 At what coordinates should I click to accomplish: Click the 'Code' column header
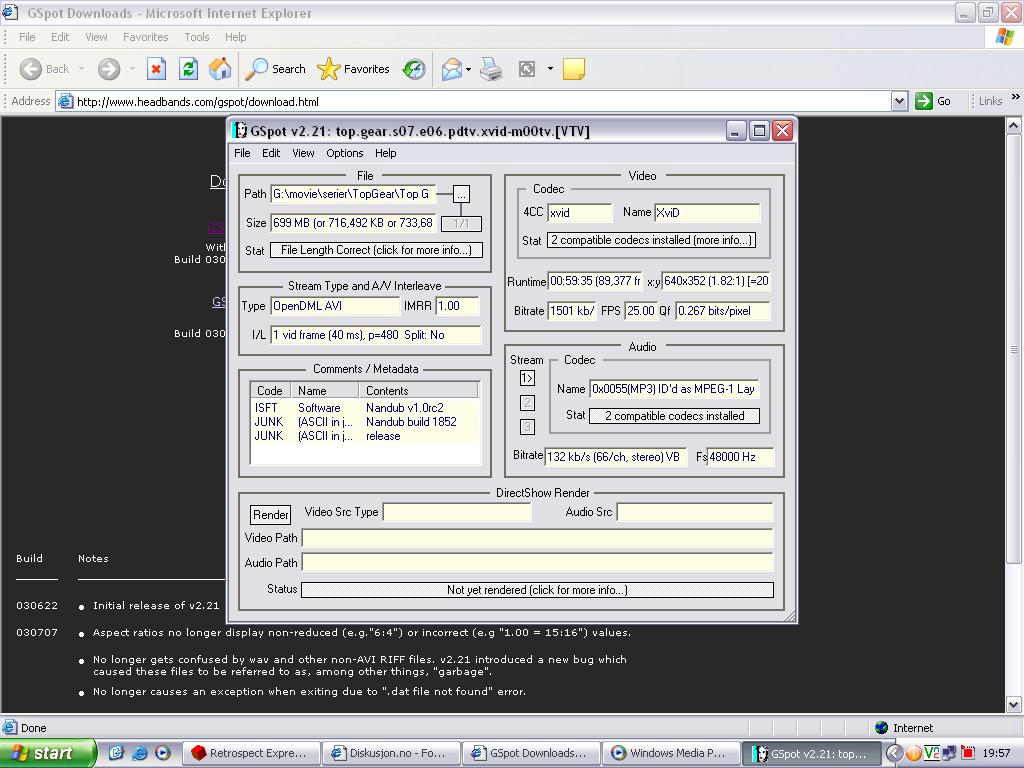click(x=270, y=391)
